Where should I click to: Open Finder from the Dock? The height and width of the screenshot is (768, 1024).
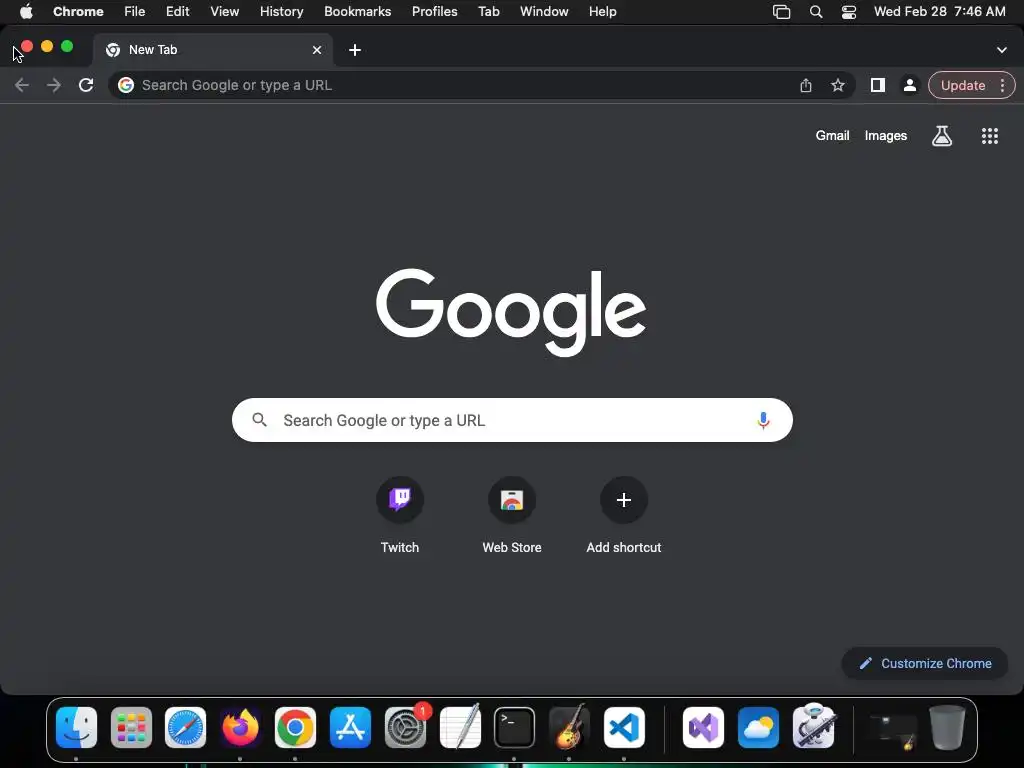pyautogui.click(x=76, y=728)
